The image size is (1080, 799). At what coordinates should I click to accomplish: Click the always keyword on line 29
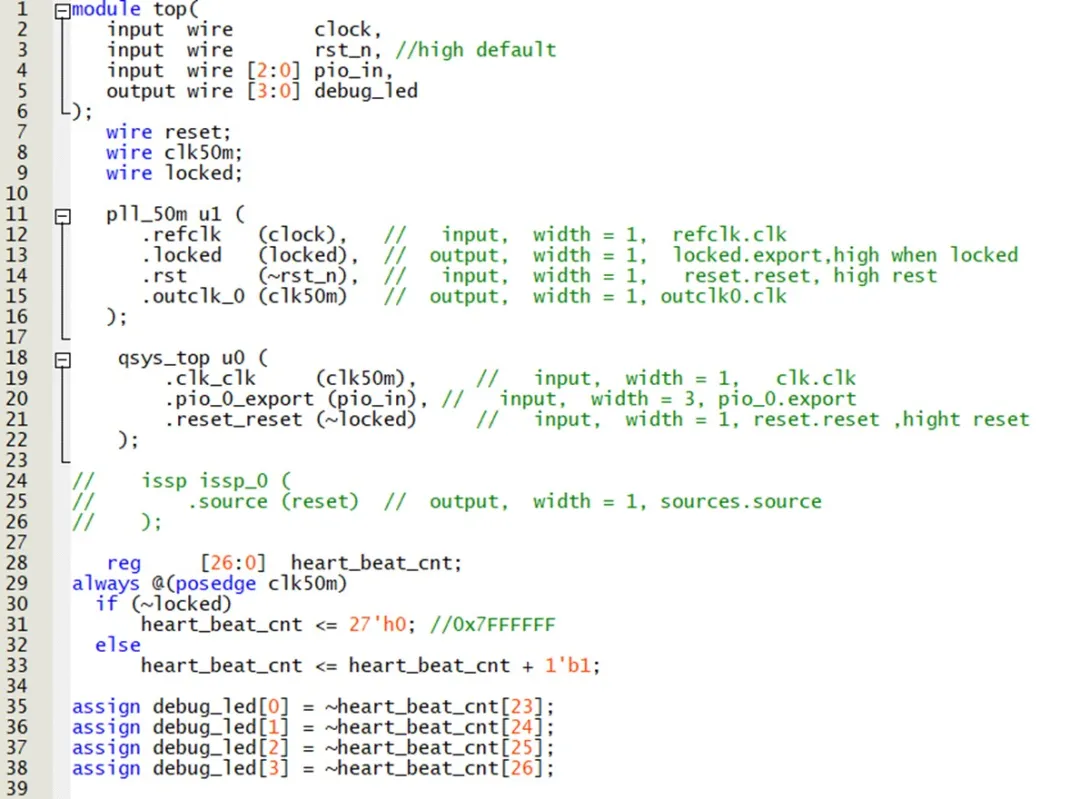[x=105, y=584]
